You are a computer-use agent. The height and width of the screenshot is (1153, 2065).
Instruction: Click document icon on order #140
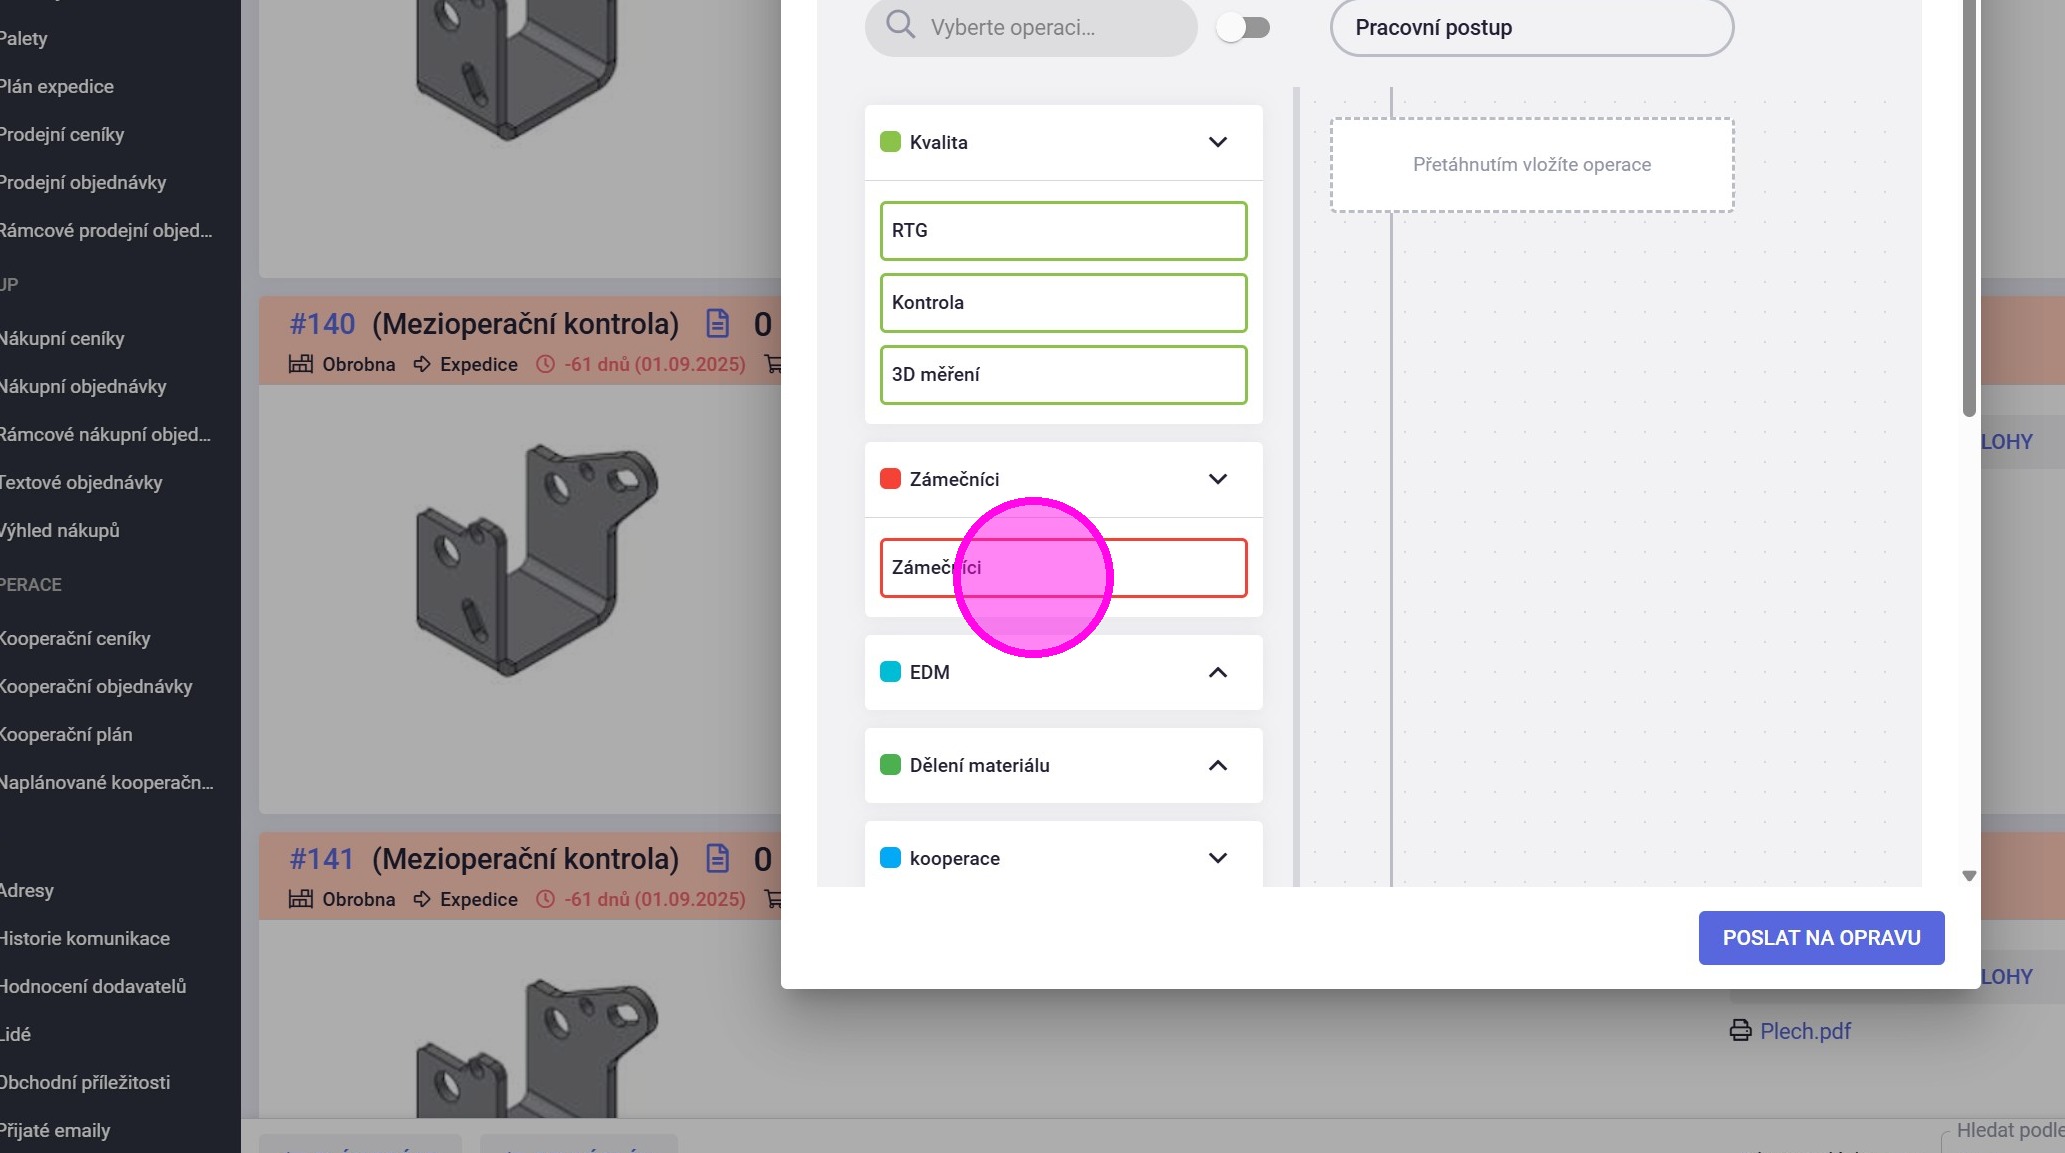(x=717, y=324)
